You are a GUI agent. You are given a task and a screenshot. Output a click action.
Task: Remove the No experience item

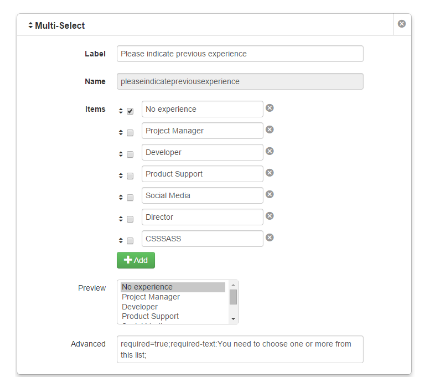tap(270, 108)
